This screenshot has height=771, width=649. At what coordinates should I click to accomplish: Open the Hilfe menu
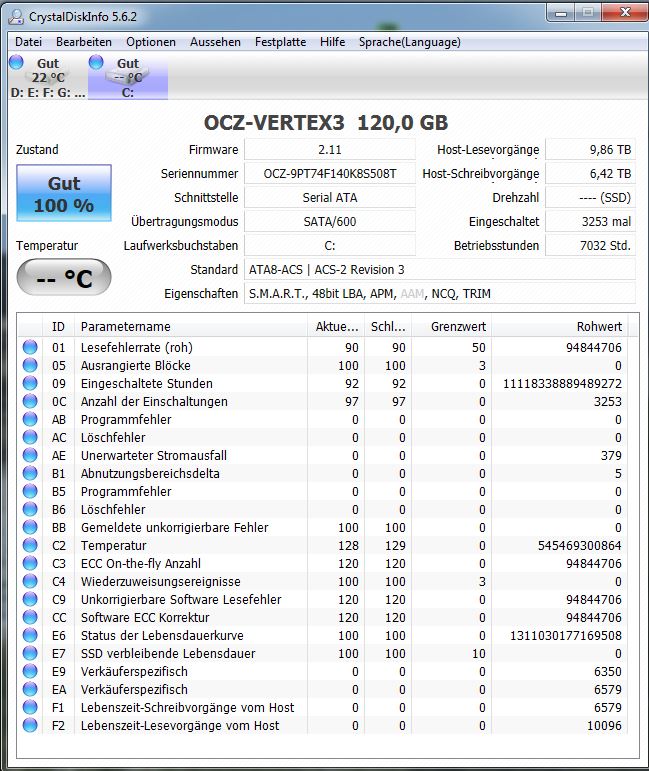[332, 42]
